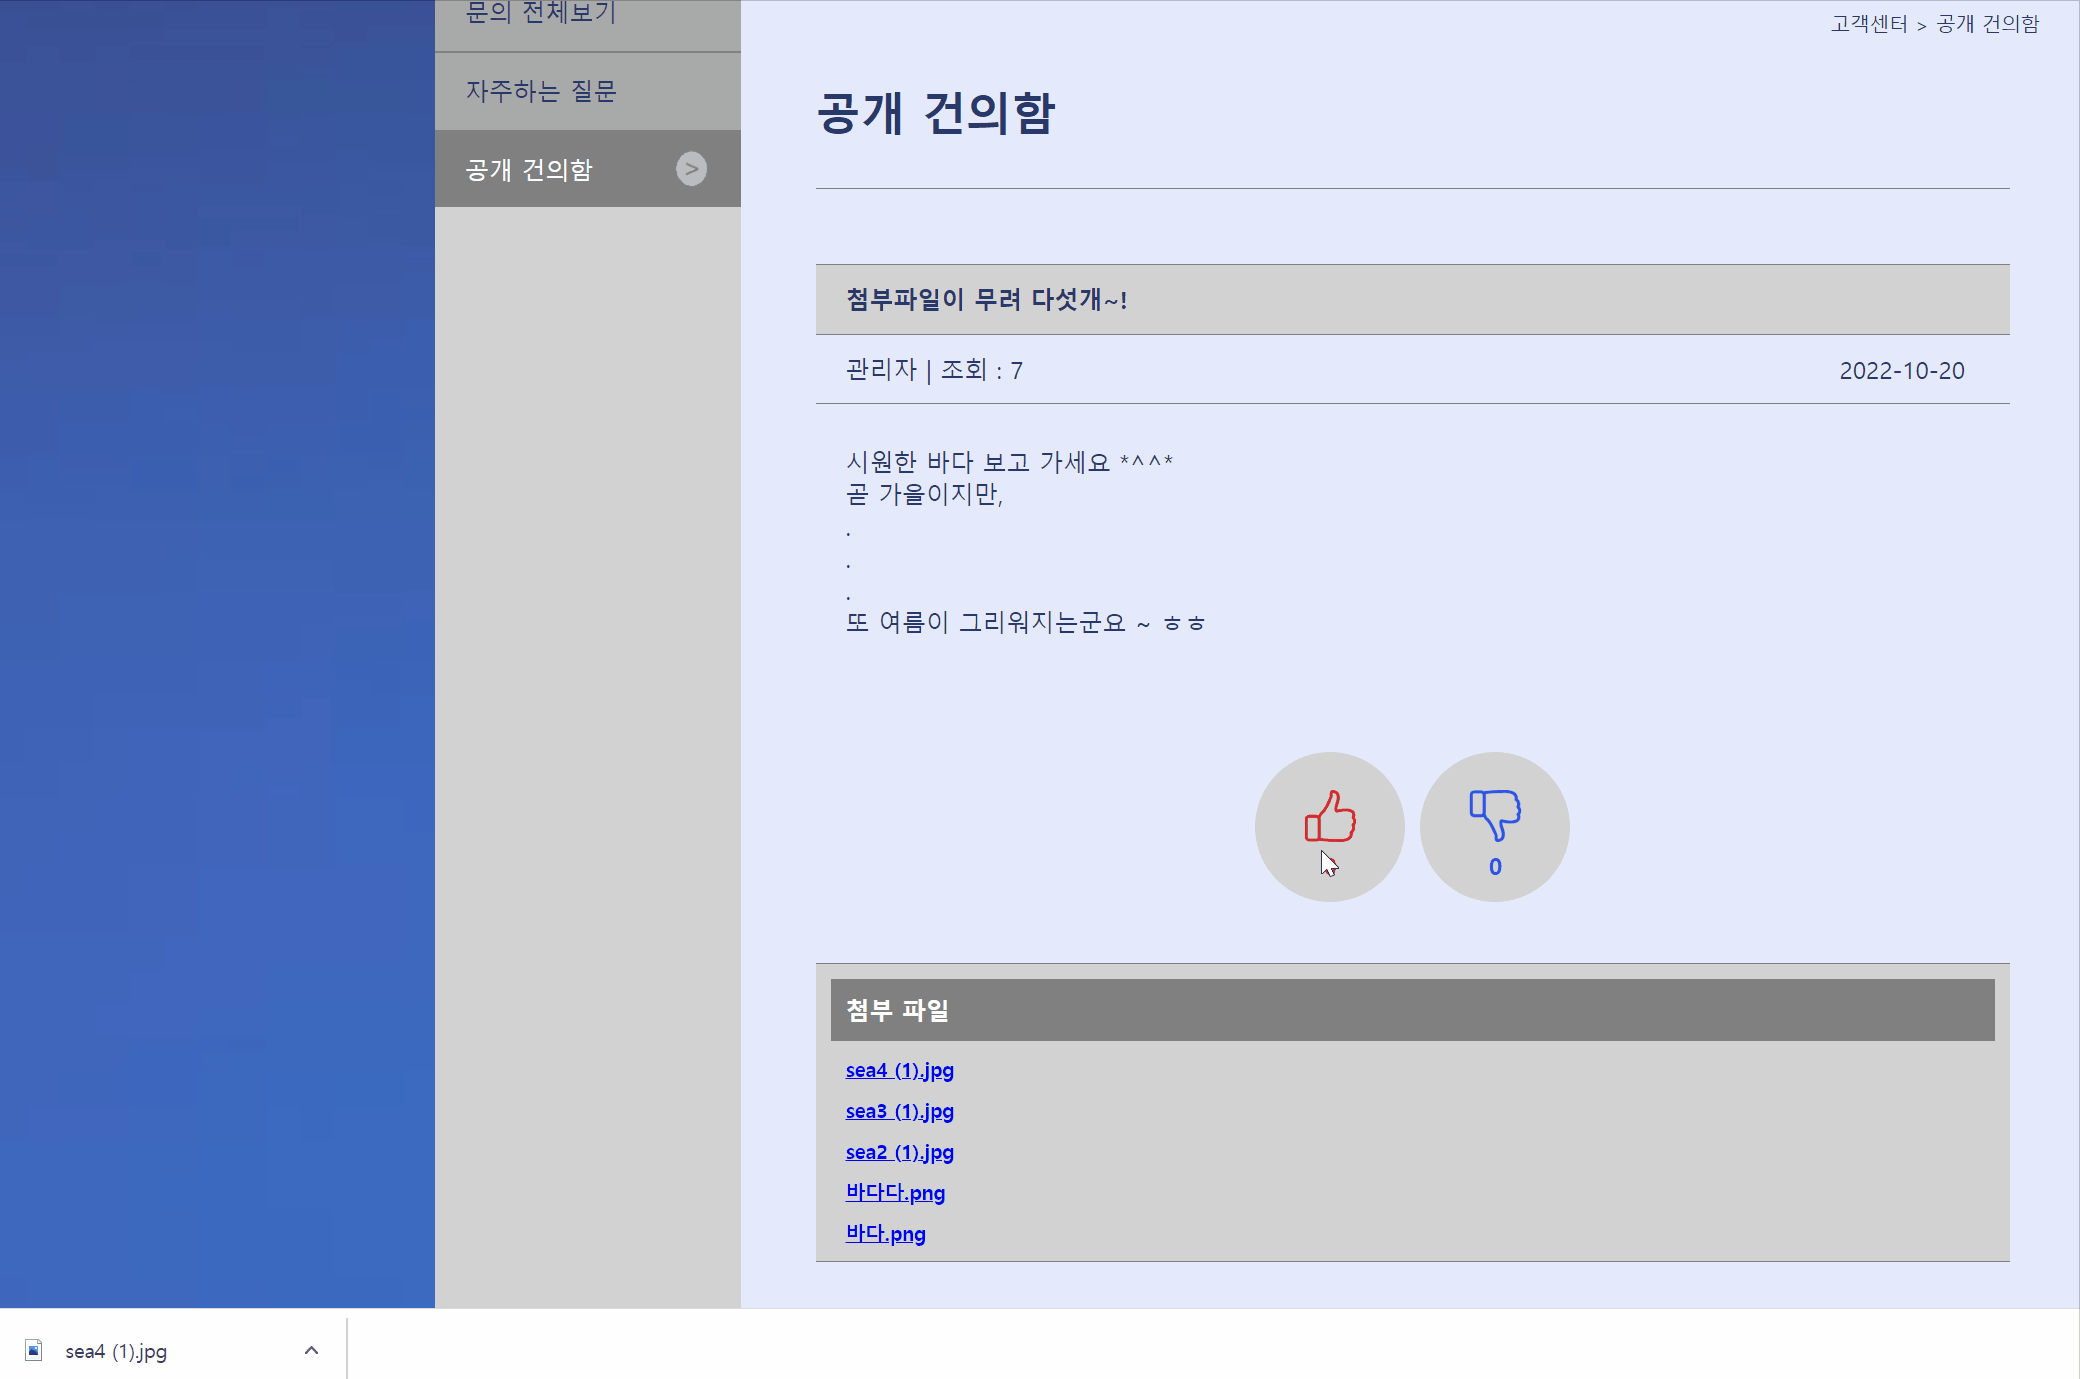
Task: Click the arrow icon beside 공개 건의함 menu
Action: click(x=691, y=168)
